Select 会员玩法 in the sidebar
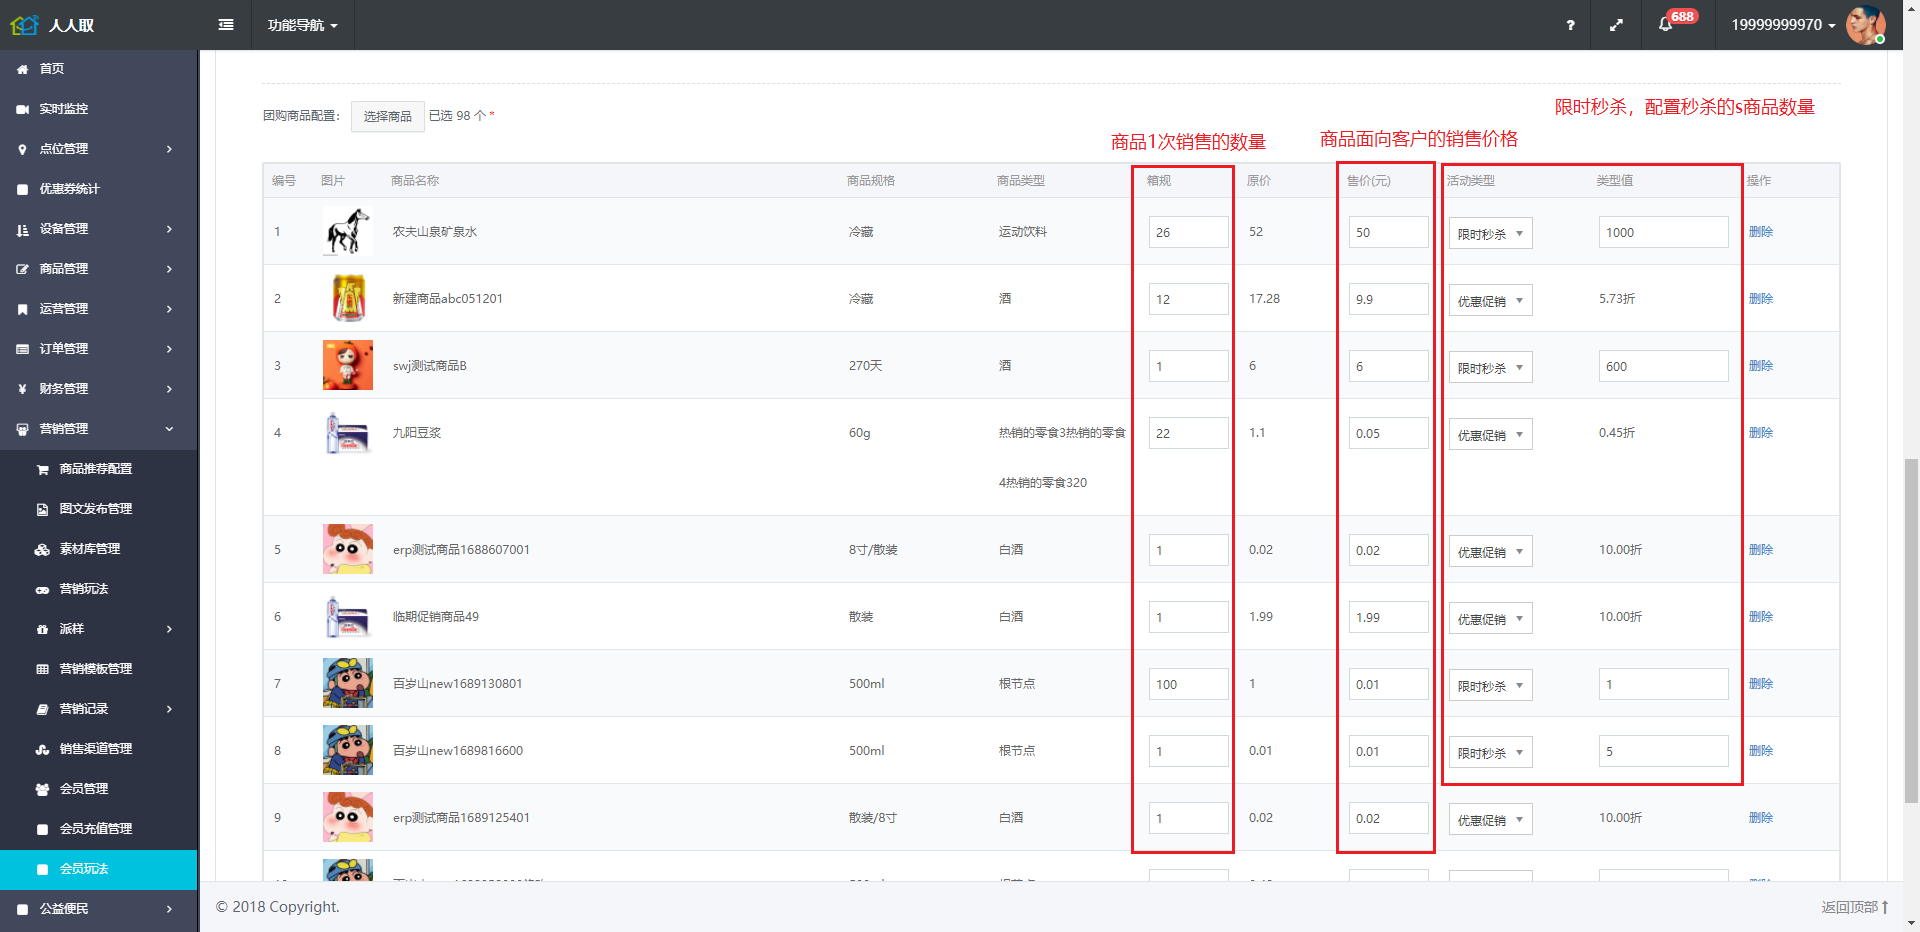Image resolution: width=1920 pixels, height=932 pixels. click(98, 869)
